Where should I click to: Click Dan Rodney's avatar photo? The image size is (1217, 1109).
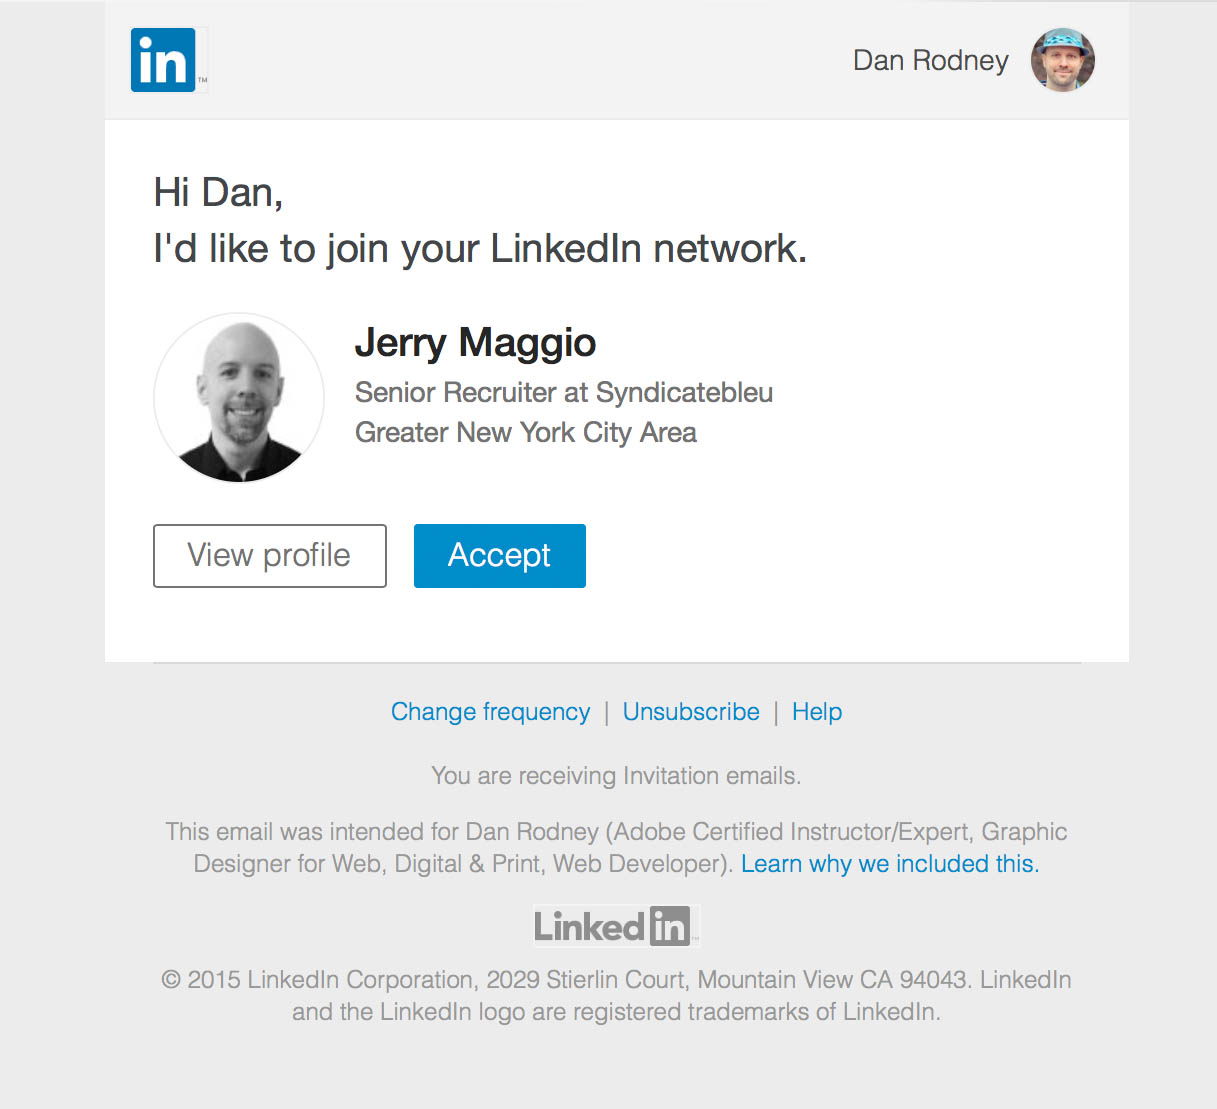1062,60
